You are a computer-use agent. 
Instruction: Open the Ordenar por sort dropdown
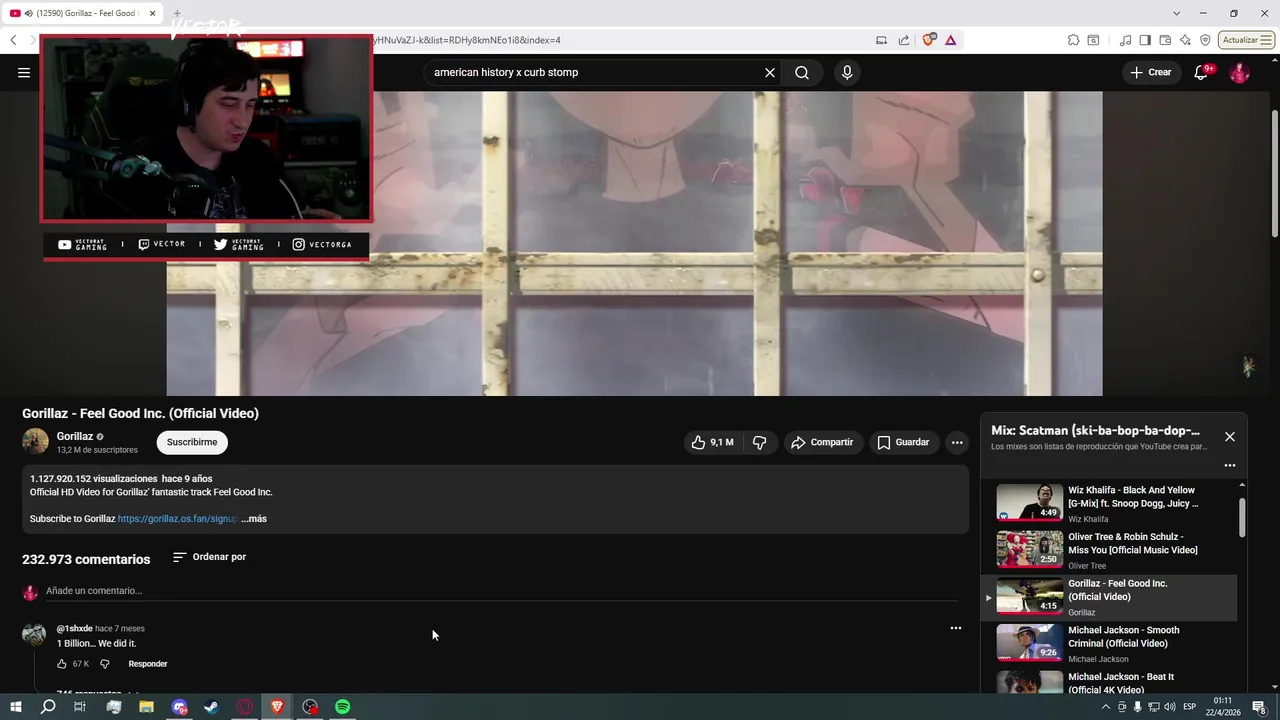click(209, 557)
